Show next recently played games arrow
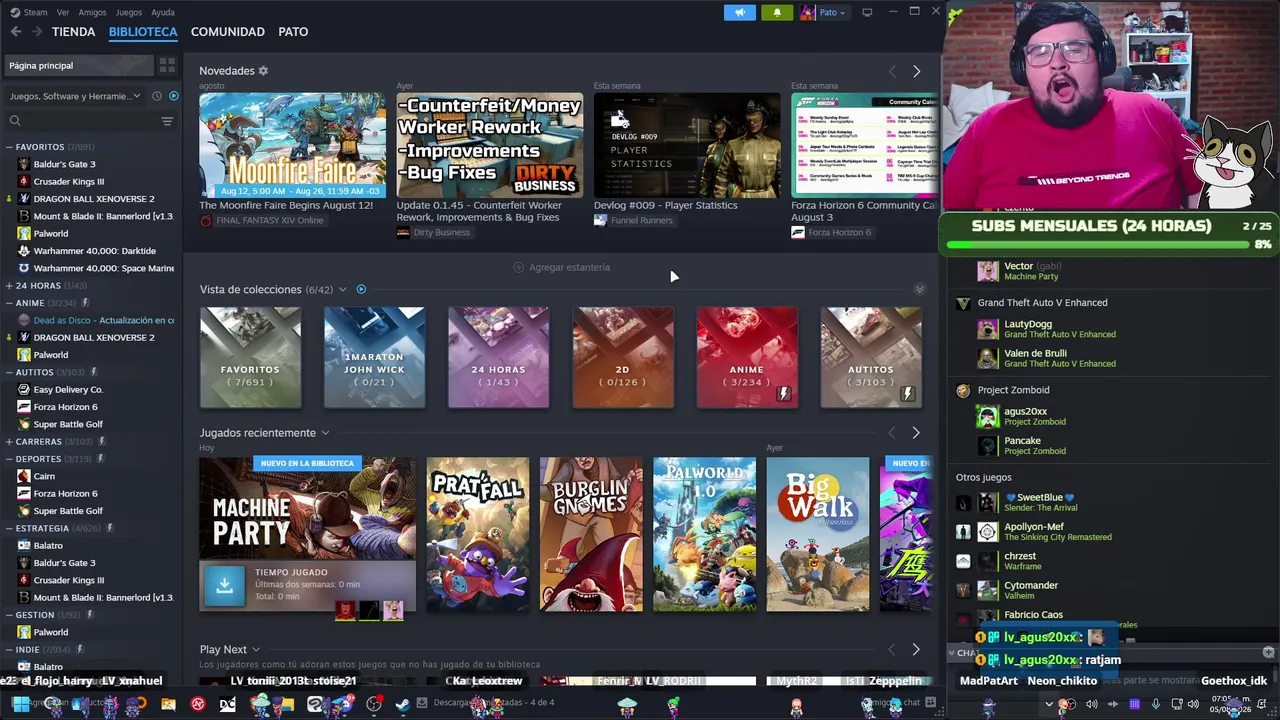The height and width of the screenshot is (720, 1280). pos(916,433)
